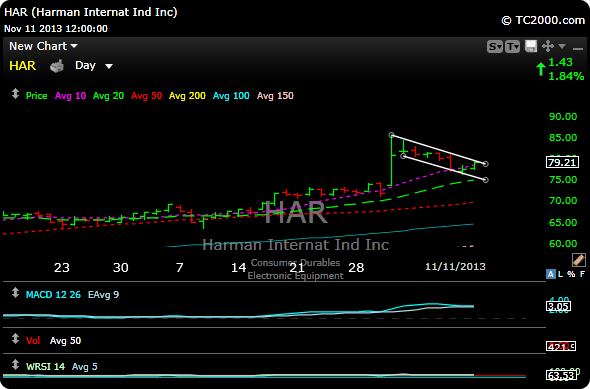Open the gray arrow menu beside move icon

pyautogui.click(x=562, y=46)
